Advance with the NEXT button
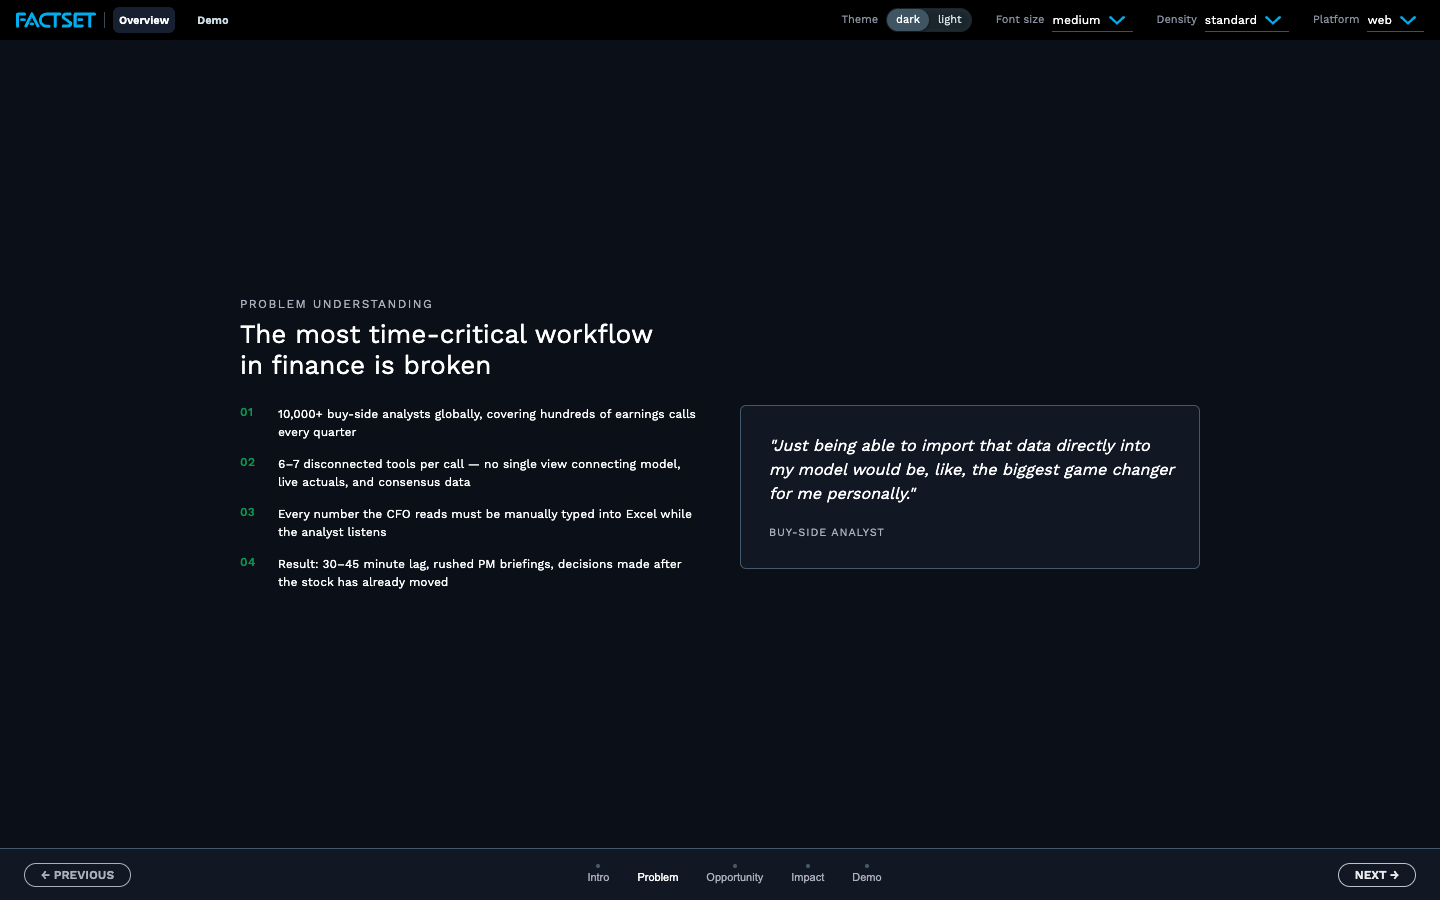Viewport: 1440px width, 900px height. [x=1377, y=875]
